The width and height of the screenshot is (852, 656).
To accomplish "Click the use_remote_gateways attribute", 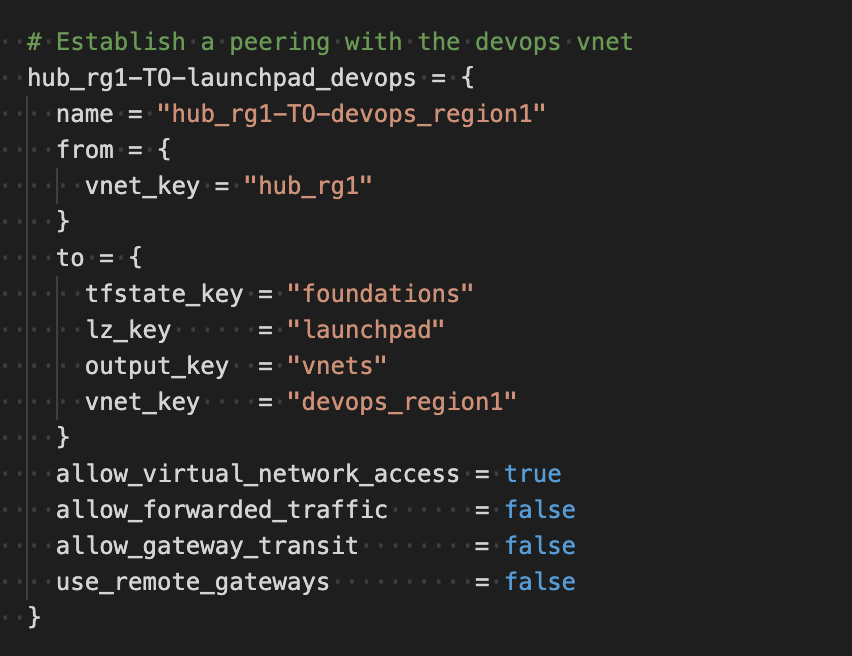I will click(193, 582).
